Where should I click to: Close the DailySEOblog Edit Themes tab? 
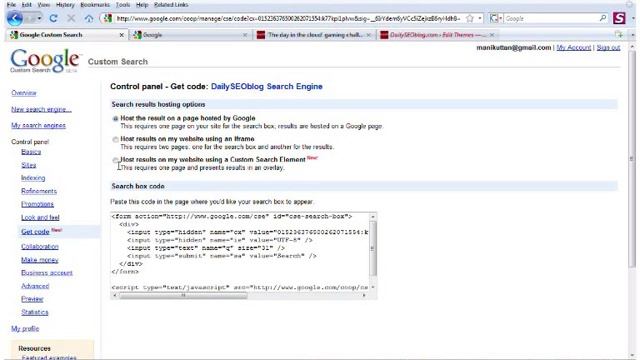pos(492,35)
